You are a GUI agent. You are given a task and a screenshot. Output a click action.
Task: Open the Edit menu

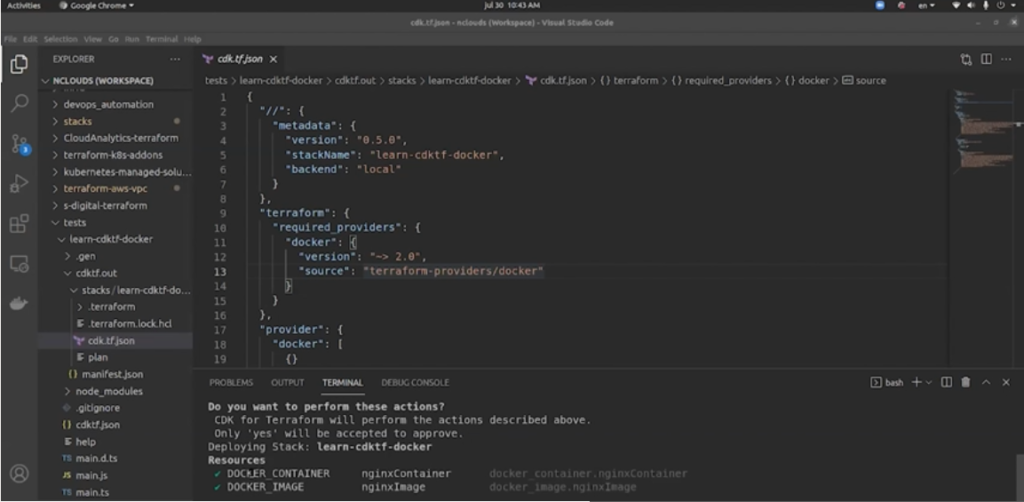coord(30,39)
